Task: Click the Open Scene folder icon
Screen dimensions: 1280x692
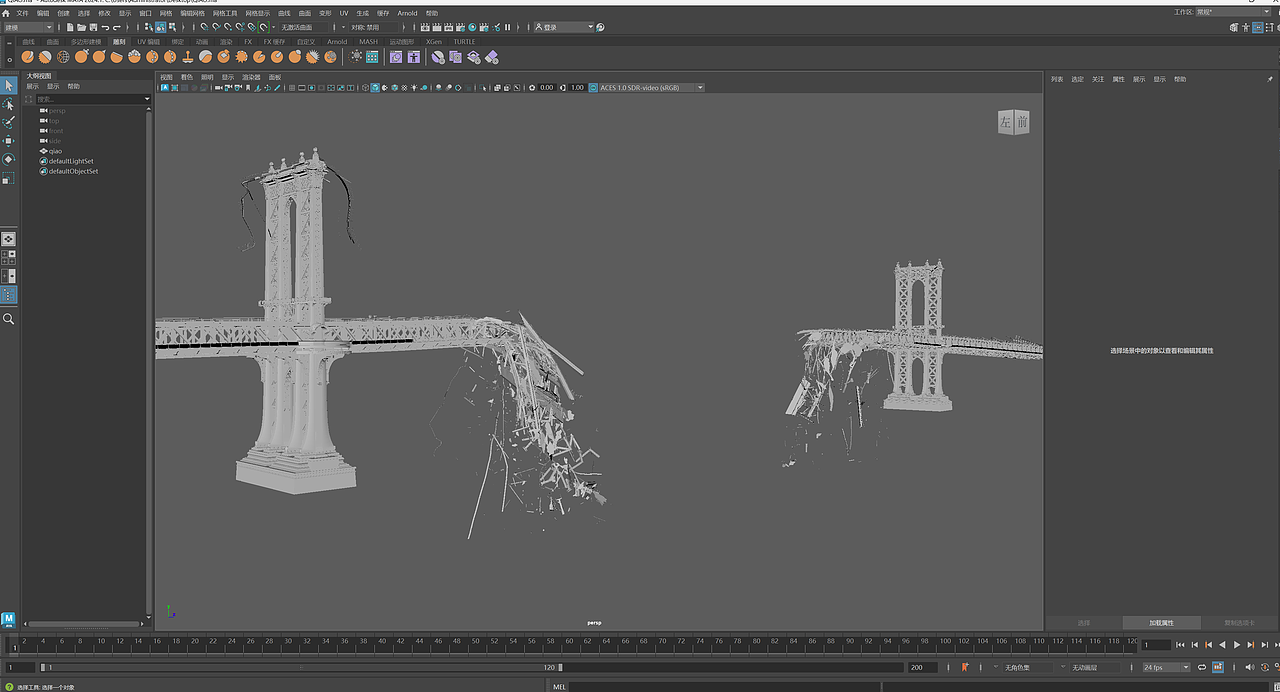Action: coord(81,27)
